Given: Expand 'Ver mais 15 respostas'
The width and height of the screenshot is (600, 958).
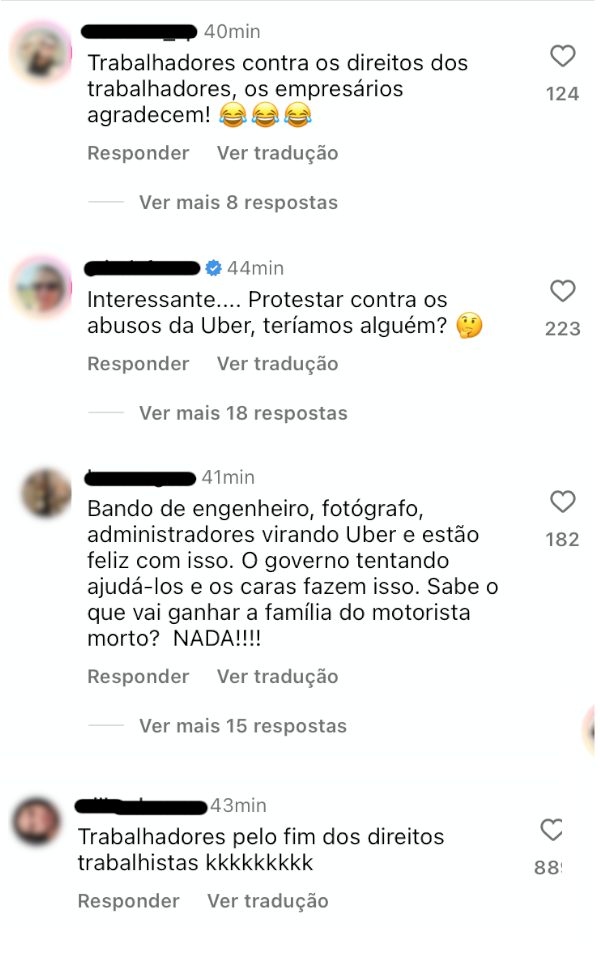Looking at the screenshot, I should [x=243, y=726].
